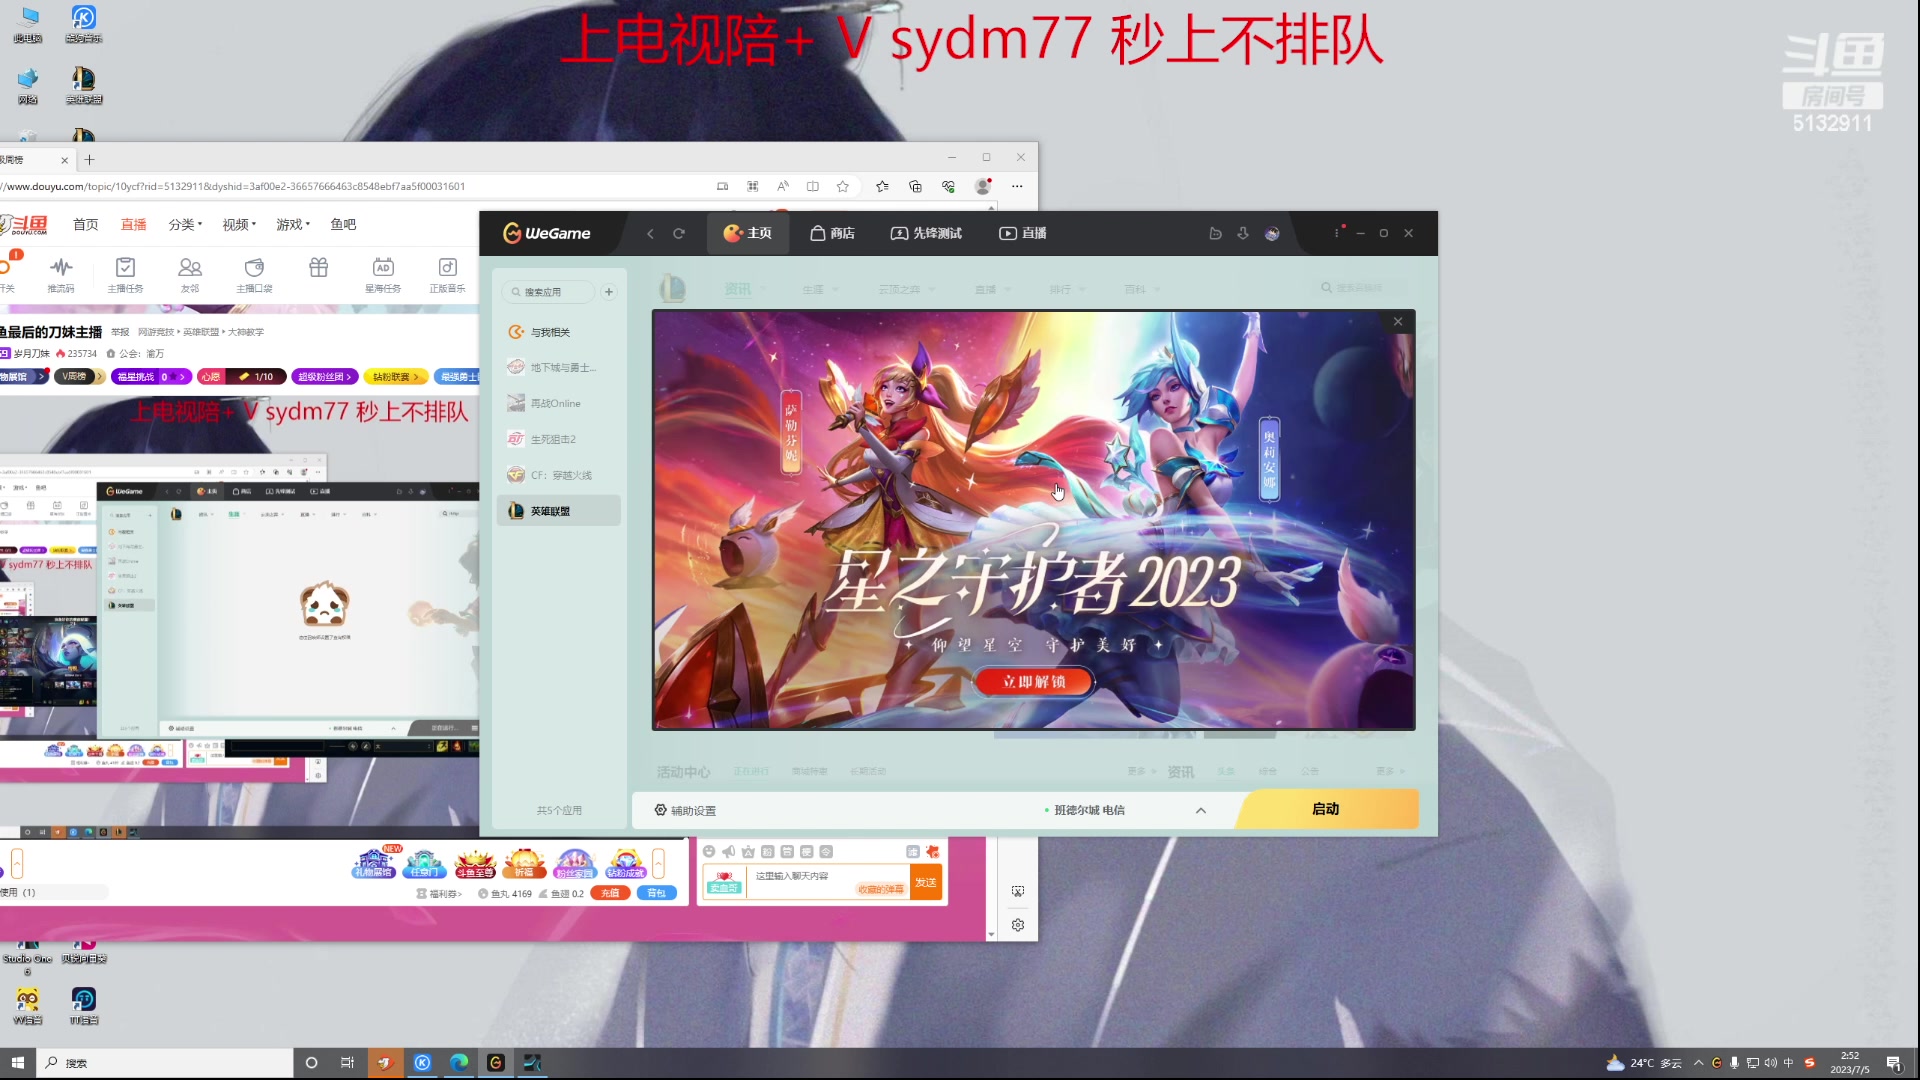Expand the gift panel arrow beside 钻粉成就
Image resolution: width=1920 pixels, height=1080 pixels.
657,862
